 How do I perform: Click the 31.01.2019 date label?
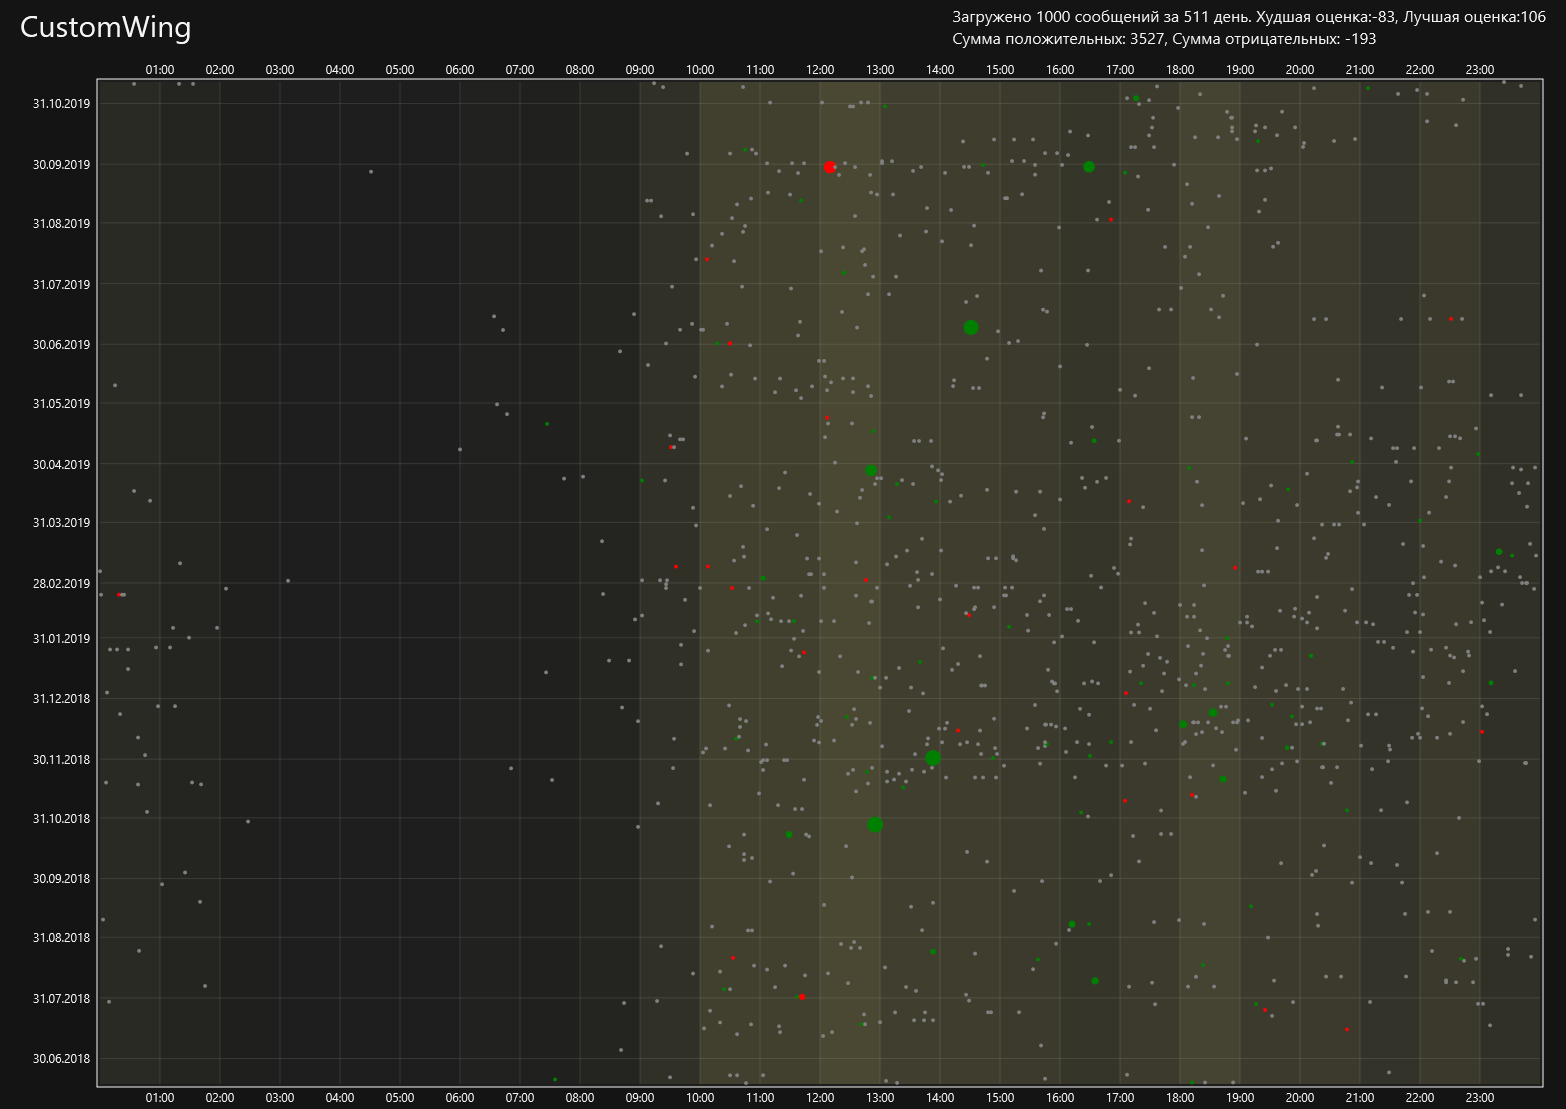point(61,638)
